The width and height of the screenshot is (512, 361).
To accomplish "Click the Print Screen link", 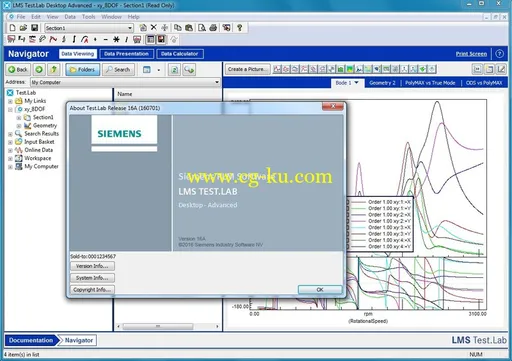I will [x=471, y=54].
